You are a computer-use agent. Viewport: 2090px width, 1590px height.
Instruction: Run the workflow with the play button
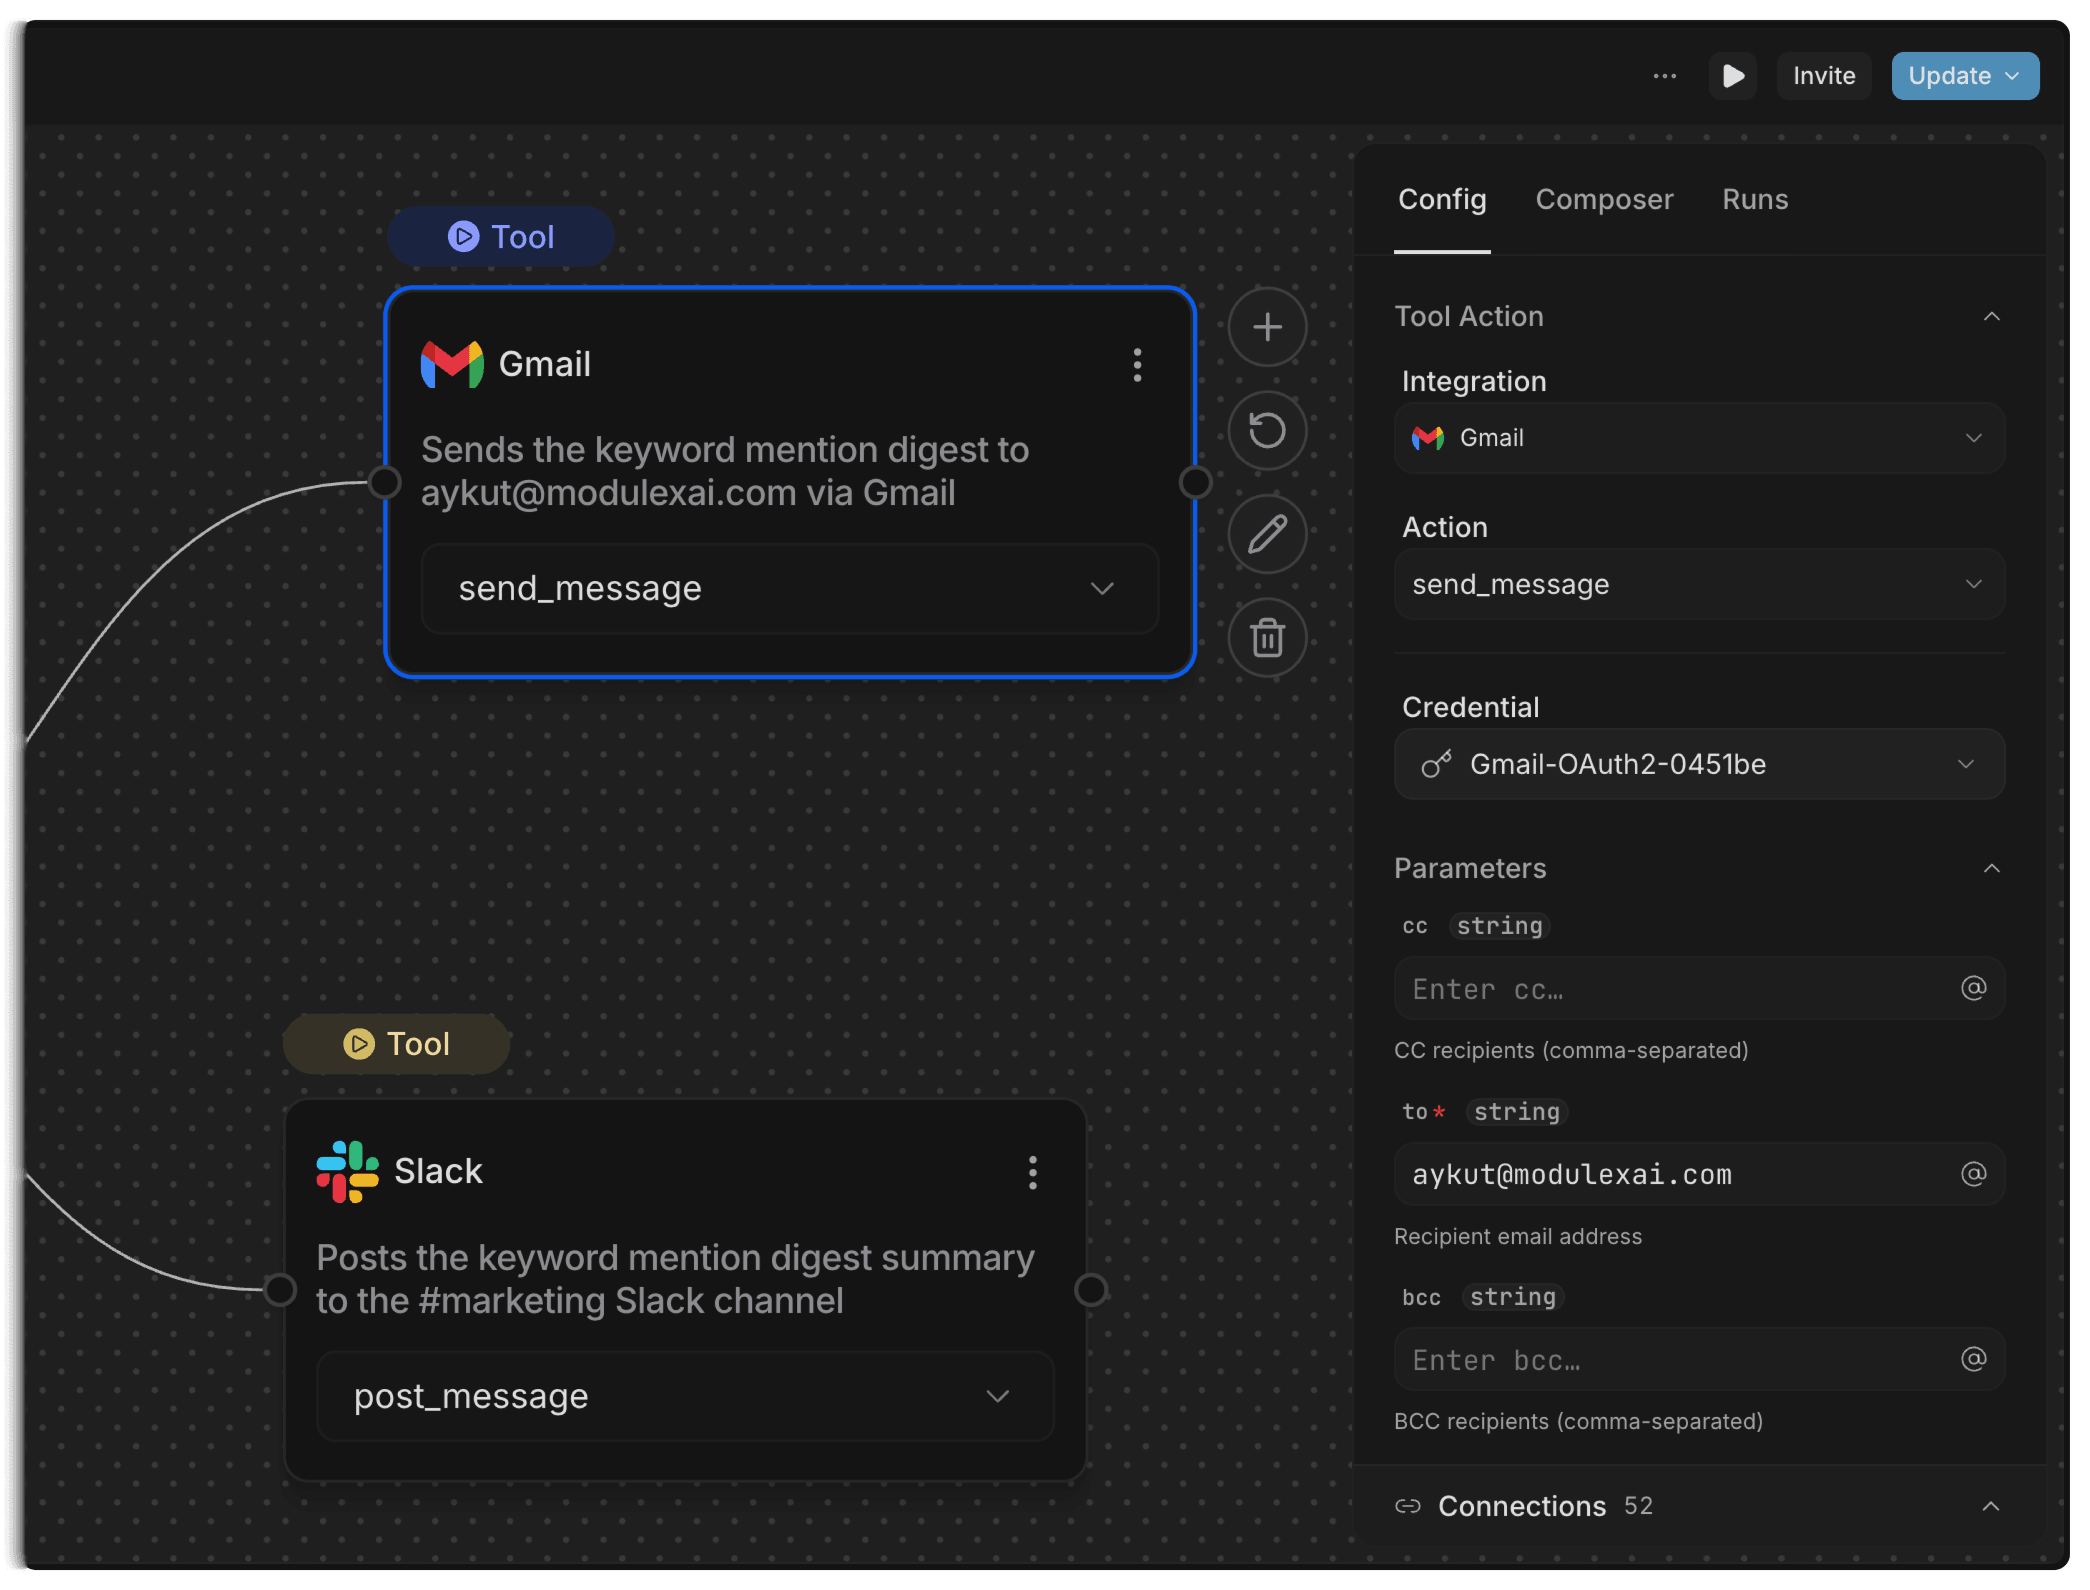point(1733,76)
